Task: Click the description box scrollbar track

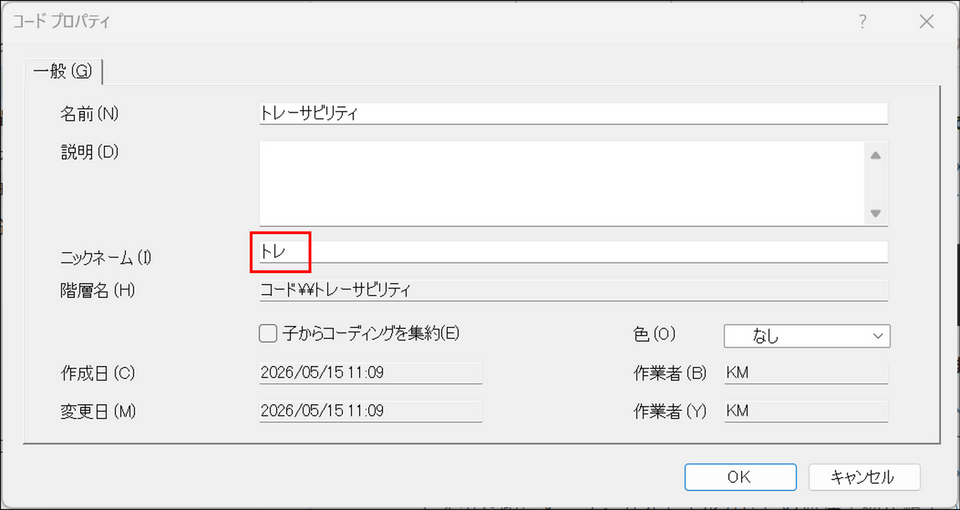Action: click(876, 184)
